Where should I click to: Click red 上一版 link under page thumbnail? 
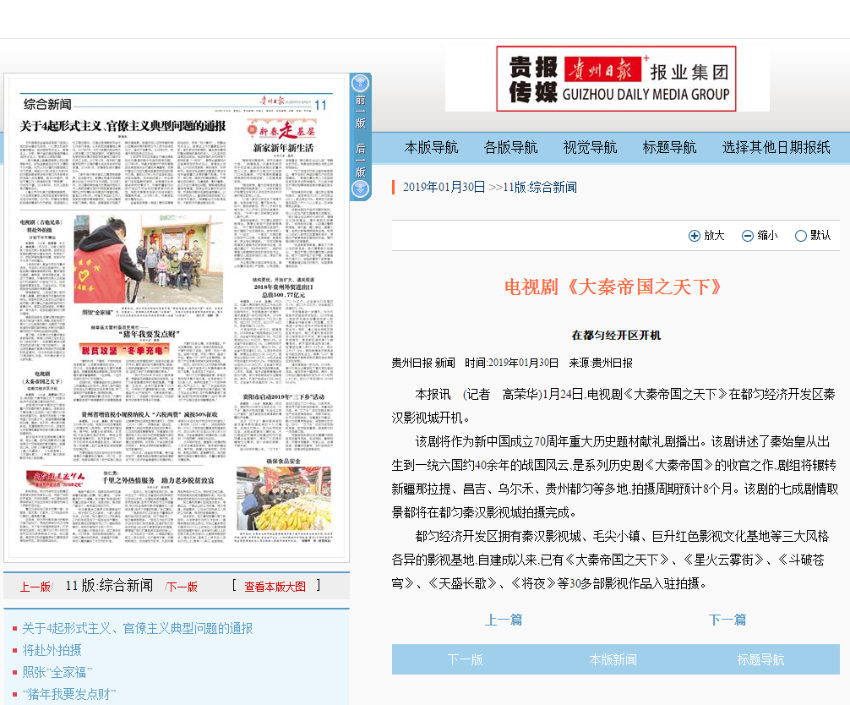tap(36, 587)
